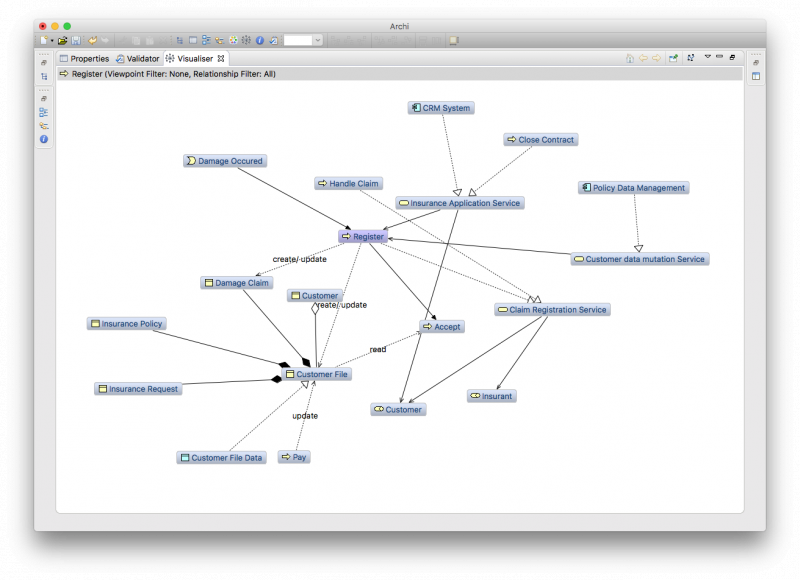
Task: Open the Properties view from the main toolbar
Action: click(193, 40)
